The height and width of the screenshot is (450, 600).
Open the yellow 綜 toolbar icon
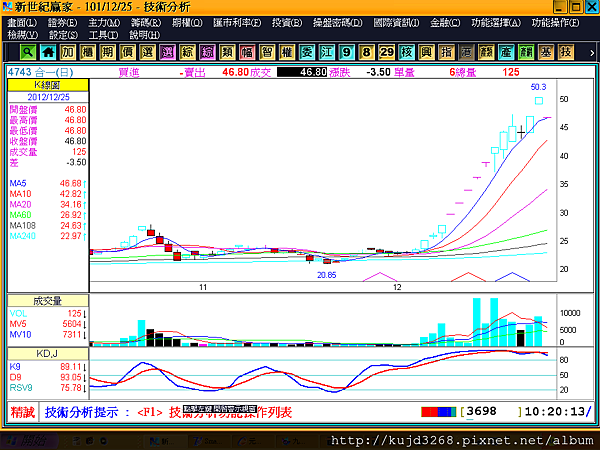(188, 52)
